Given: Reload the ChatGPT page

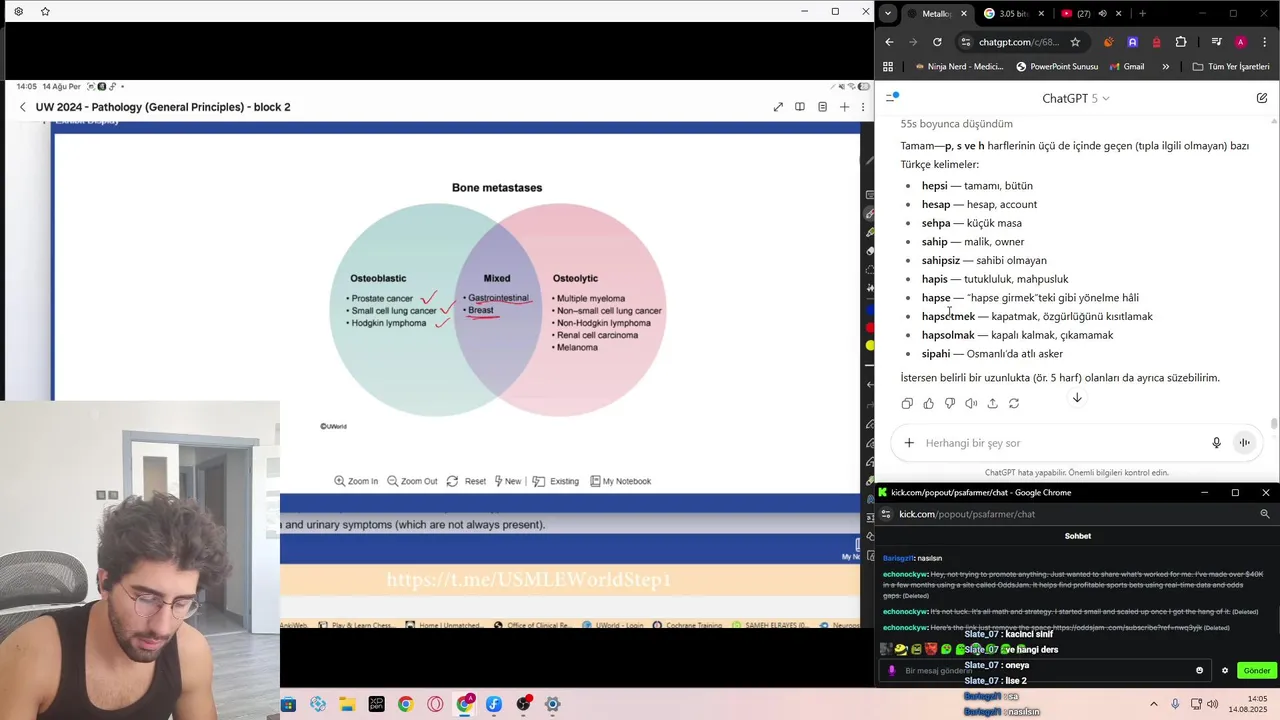Looking at the screenshot, I should 937,42.
